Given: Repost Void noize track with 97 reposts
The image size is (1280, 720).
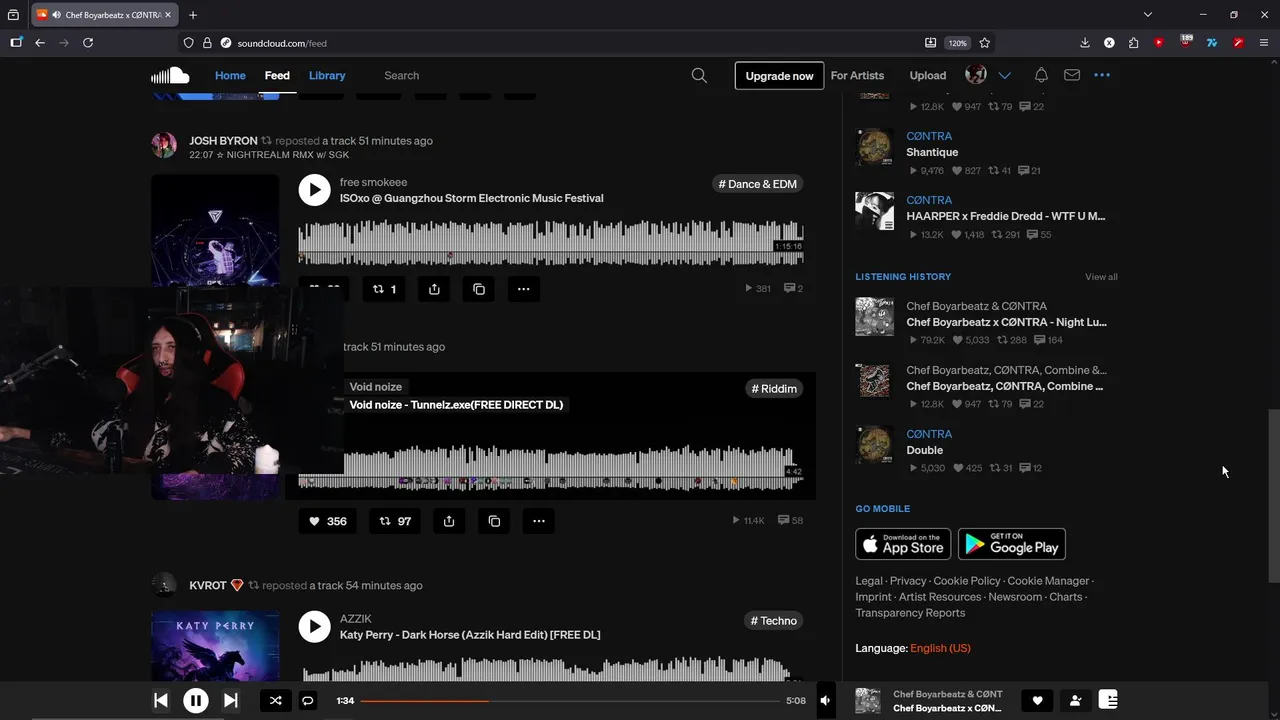Looking at the screenshot, I should tap(394, 521).
